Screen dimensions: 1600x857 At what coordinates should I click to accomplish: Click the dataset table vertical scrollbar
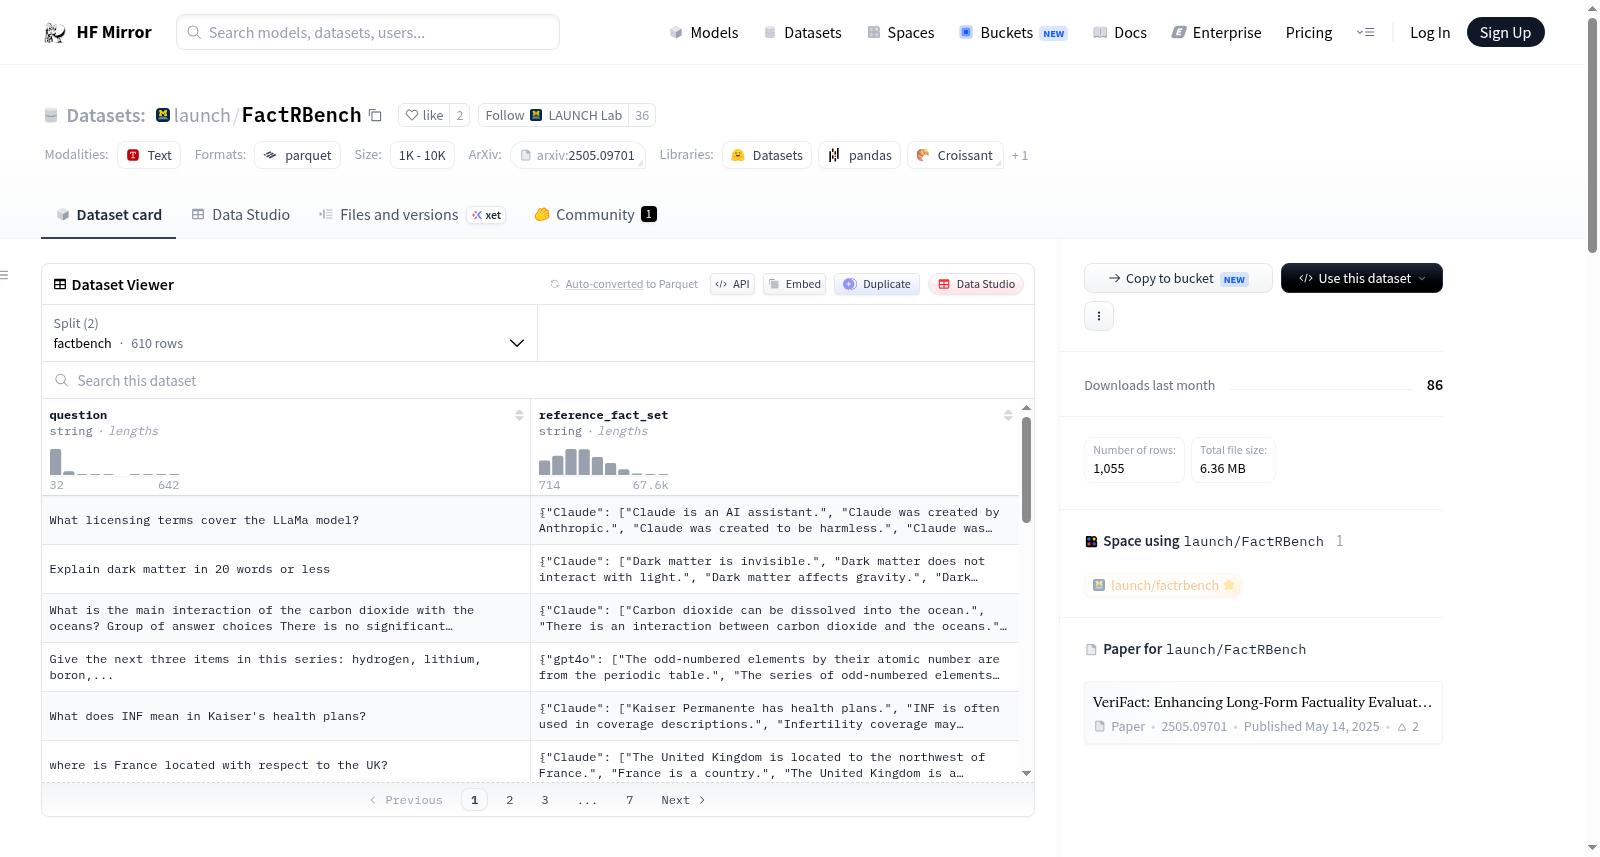pos(1026,470)
